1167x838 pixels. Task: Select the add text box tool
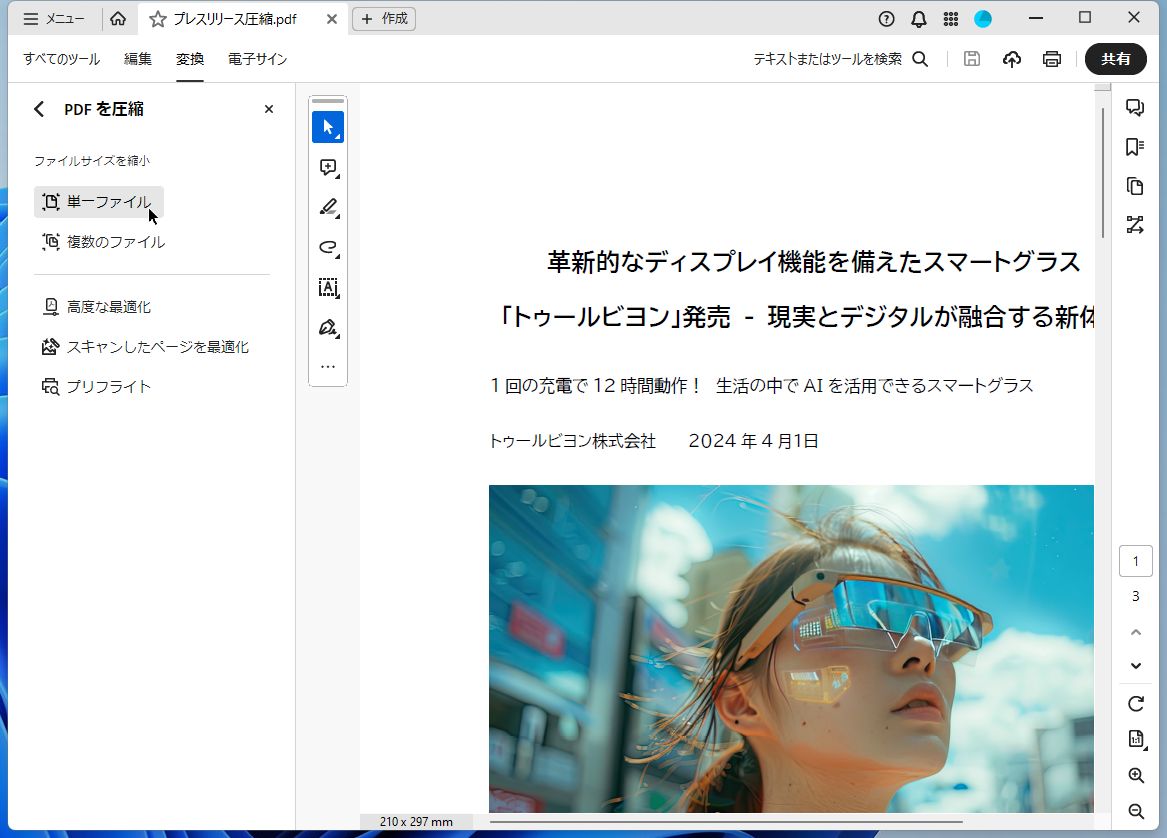point(328,287)
